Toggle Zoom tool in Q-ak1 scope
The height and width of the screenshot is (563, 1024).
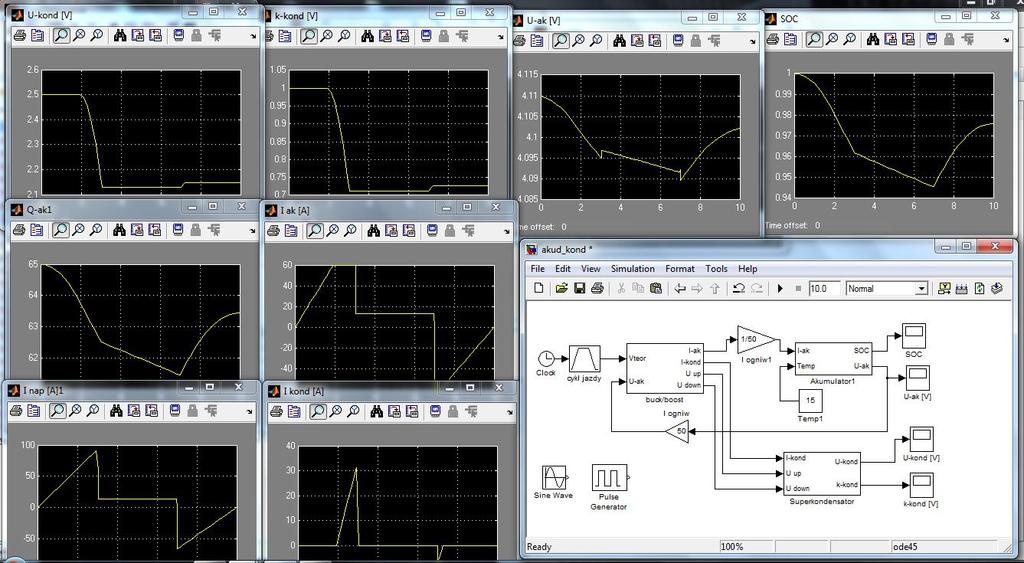click(x=61, y=229)
